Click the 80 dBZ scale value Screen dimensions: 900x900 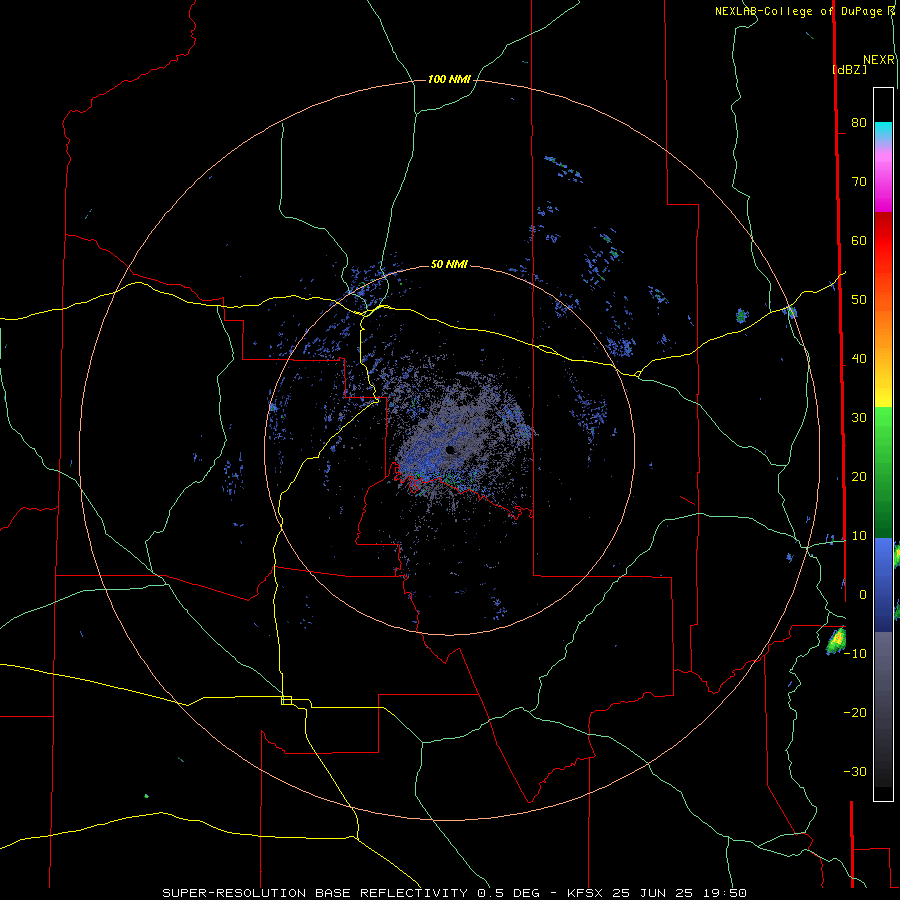859,122
